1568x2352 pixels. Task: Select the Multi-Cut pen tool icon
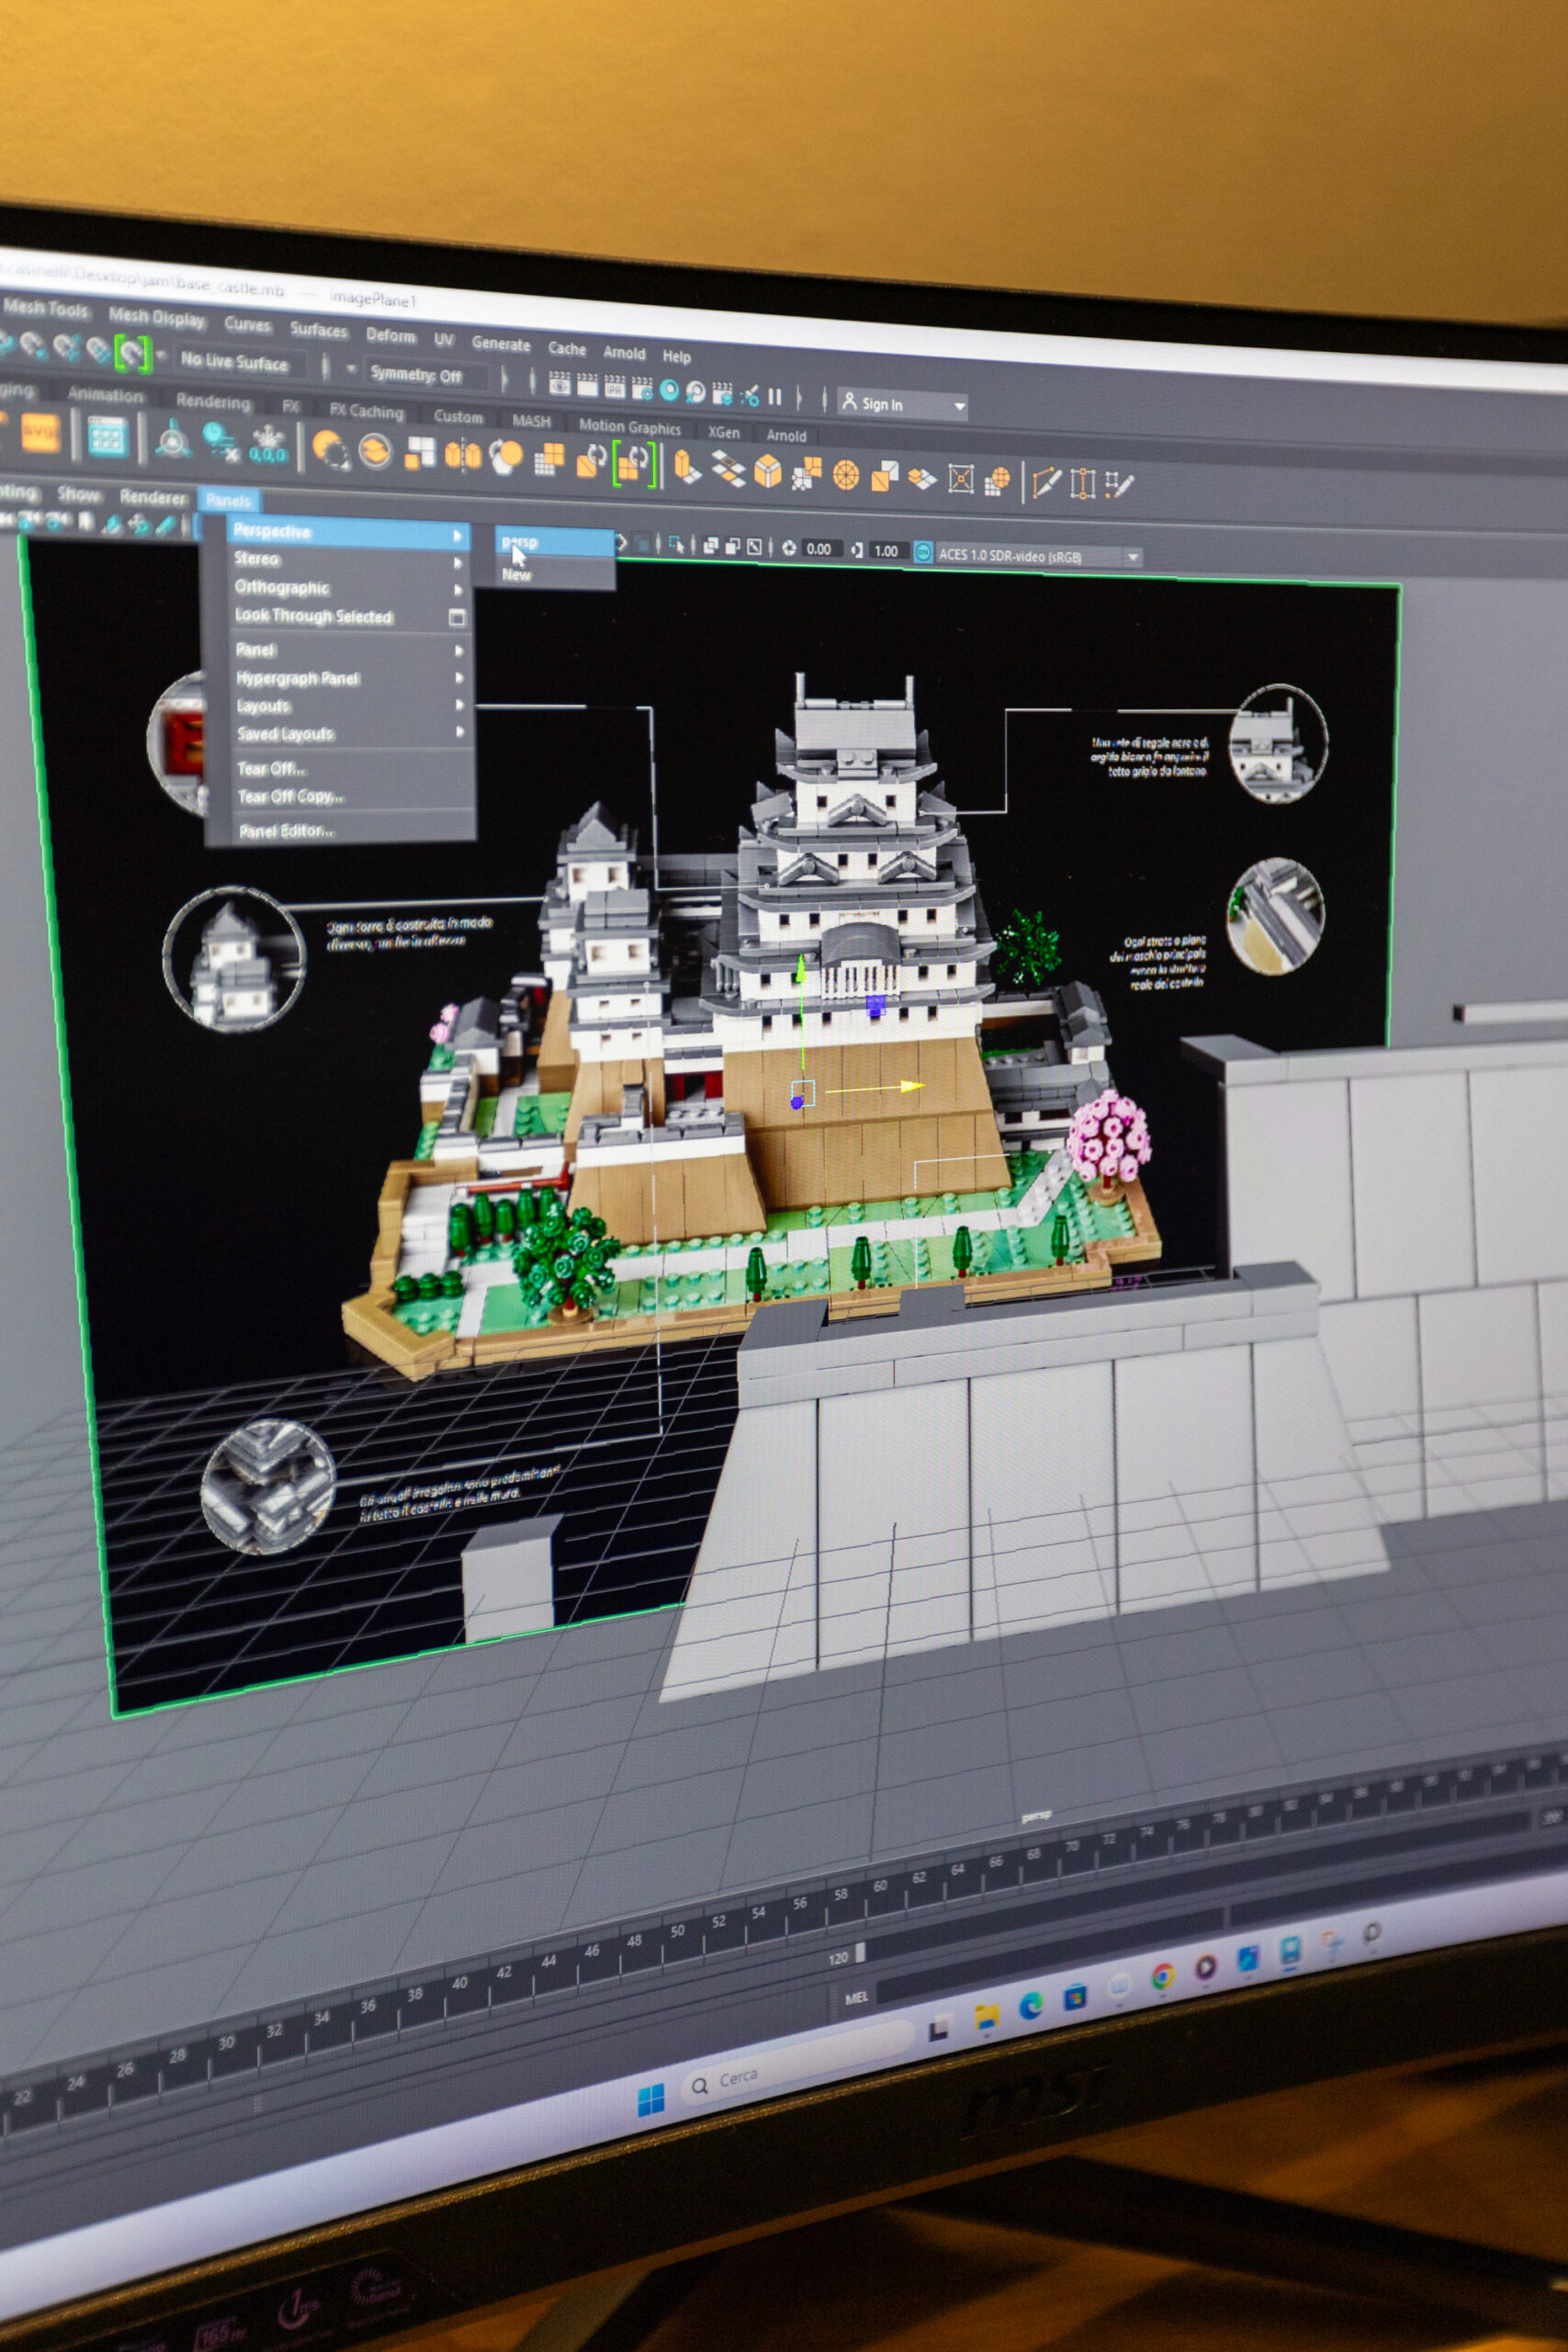point(1045,483)
